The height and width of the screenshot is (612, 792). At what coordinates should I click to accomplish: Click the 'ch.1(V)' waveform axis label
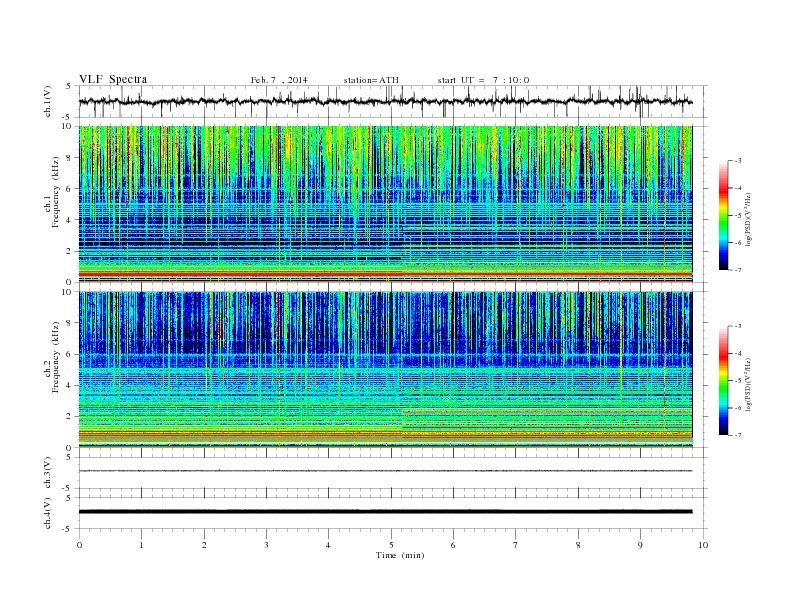[x=48, y=101]
